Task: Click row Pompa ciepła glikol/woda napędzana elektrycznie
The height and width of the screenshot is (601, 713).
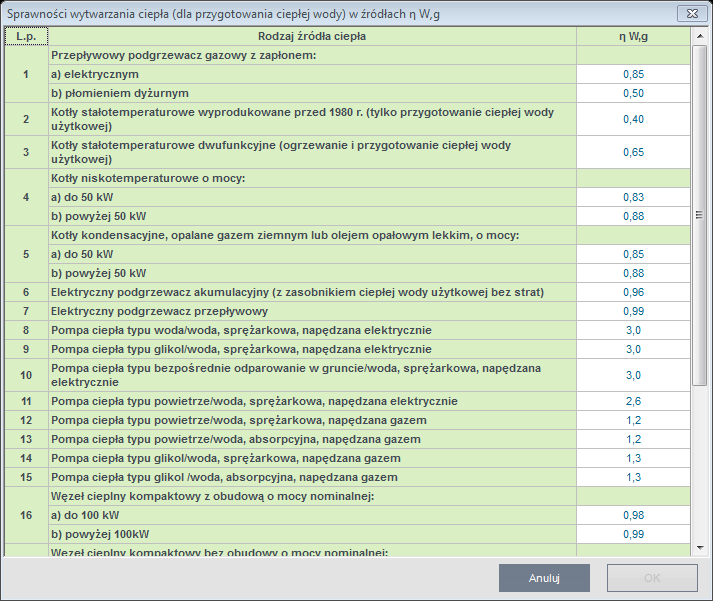Action: (x=312, y=349)
